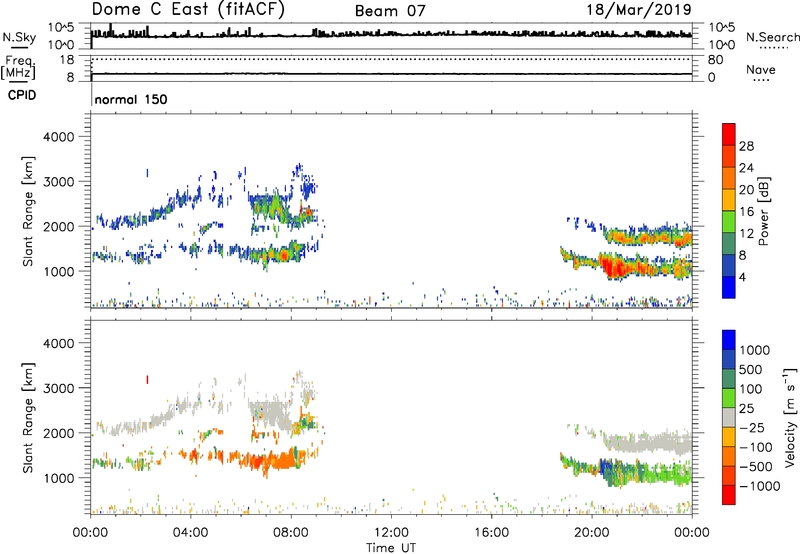Click the '08:00' time axis tick
Viewport: 800px width, 554px height.
(291, 533)
